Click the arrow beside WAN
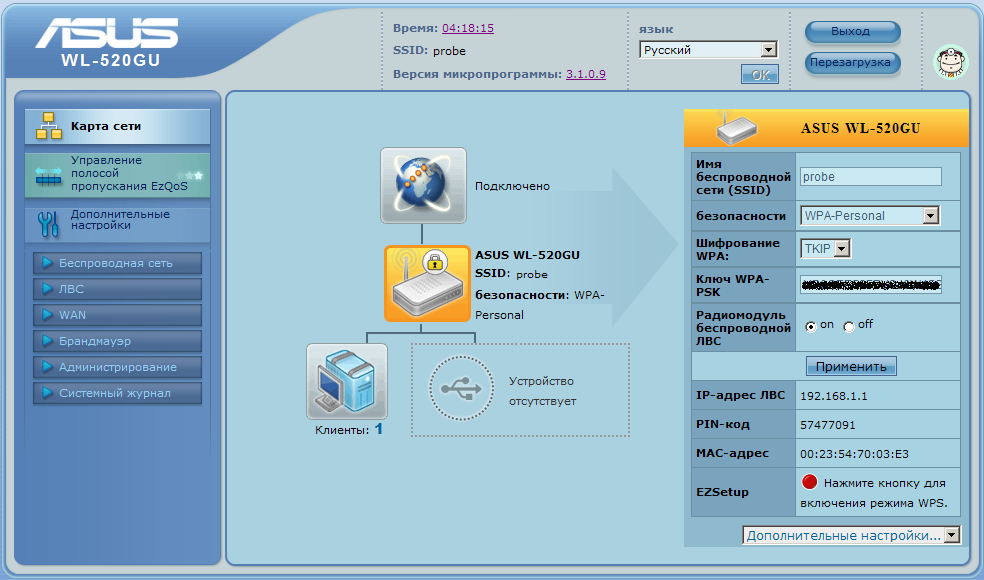The height and width of the screenshot is (580, 984). pyautogui.click(x=47, y=315)
